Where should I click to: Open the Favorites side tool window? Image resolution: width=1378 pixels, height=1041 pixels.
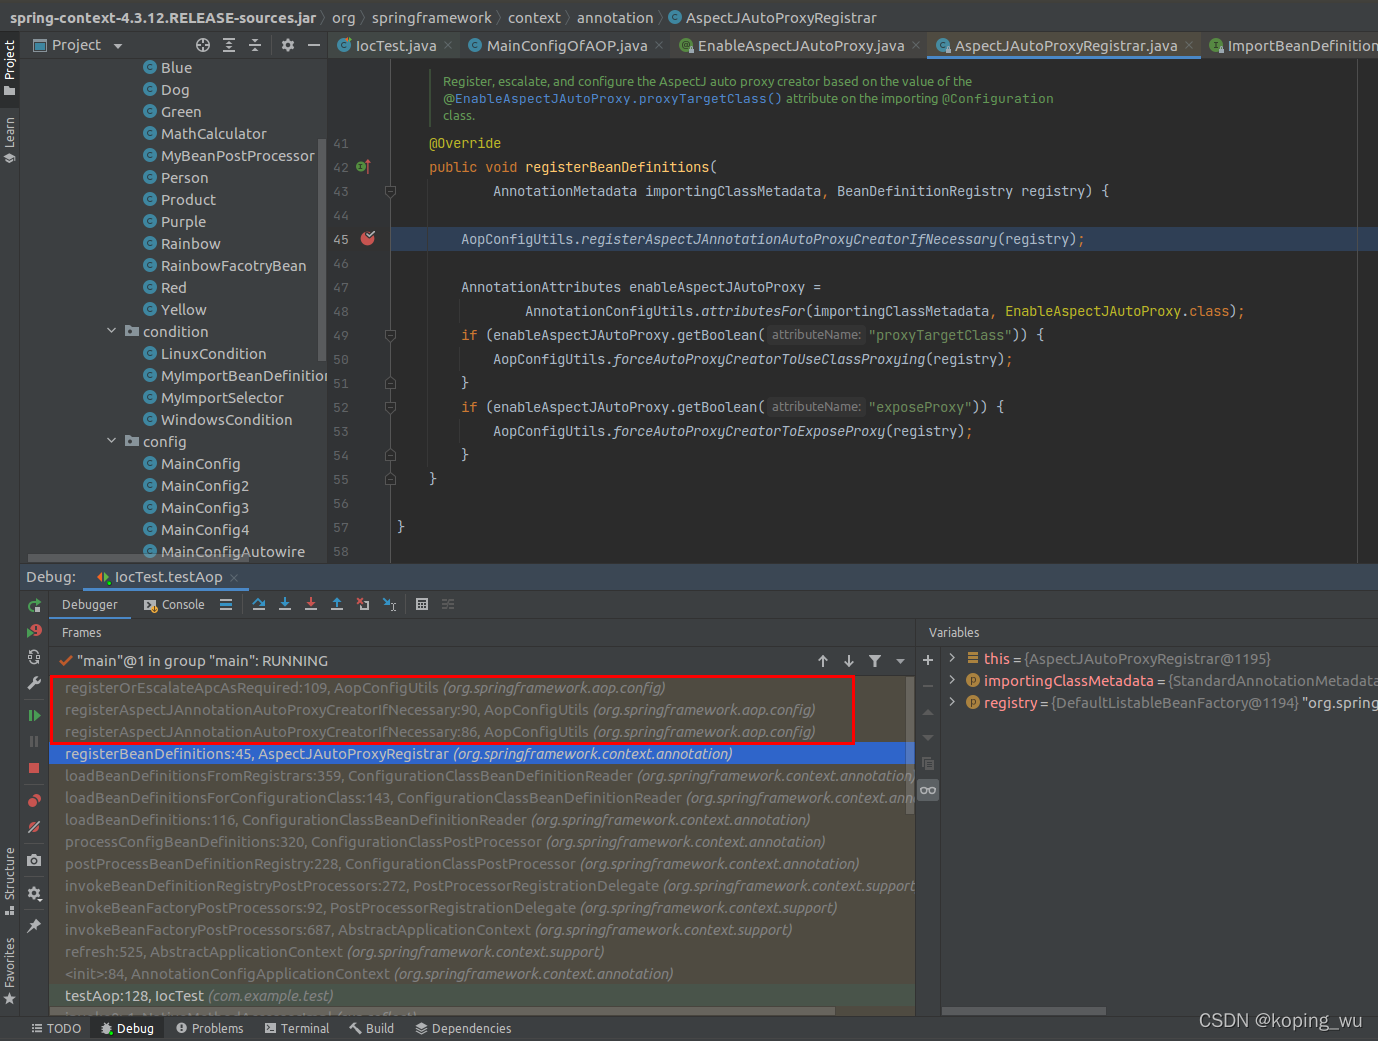10,970
